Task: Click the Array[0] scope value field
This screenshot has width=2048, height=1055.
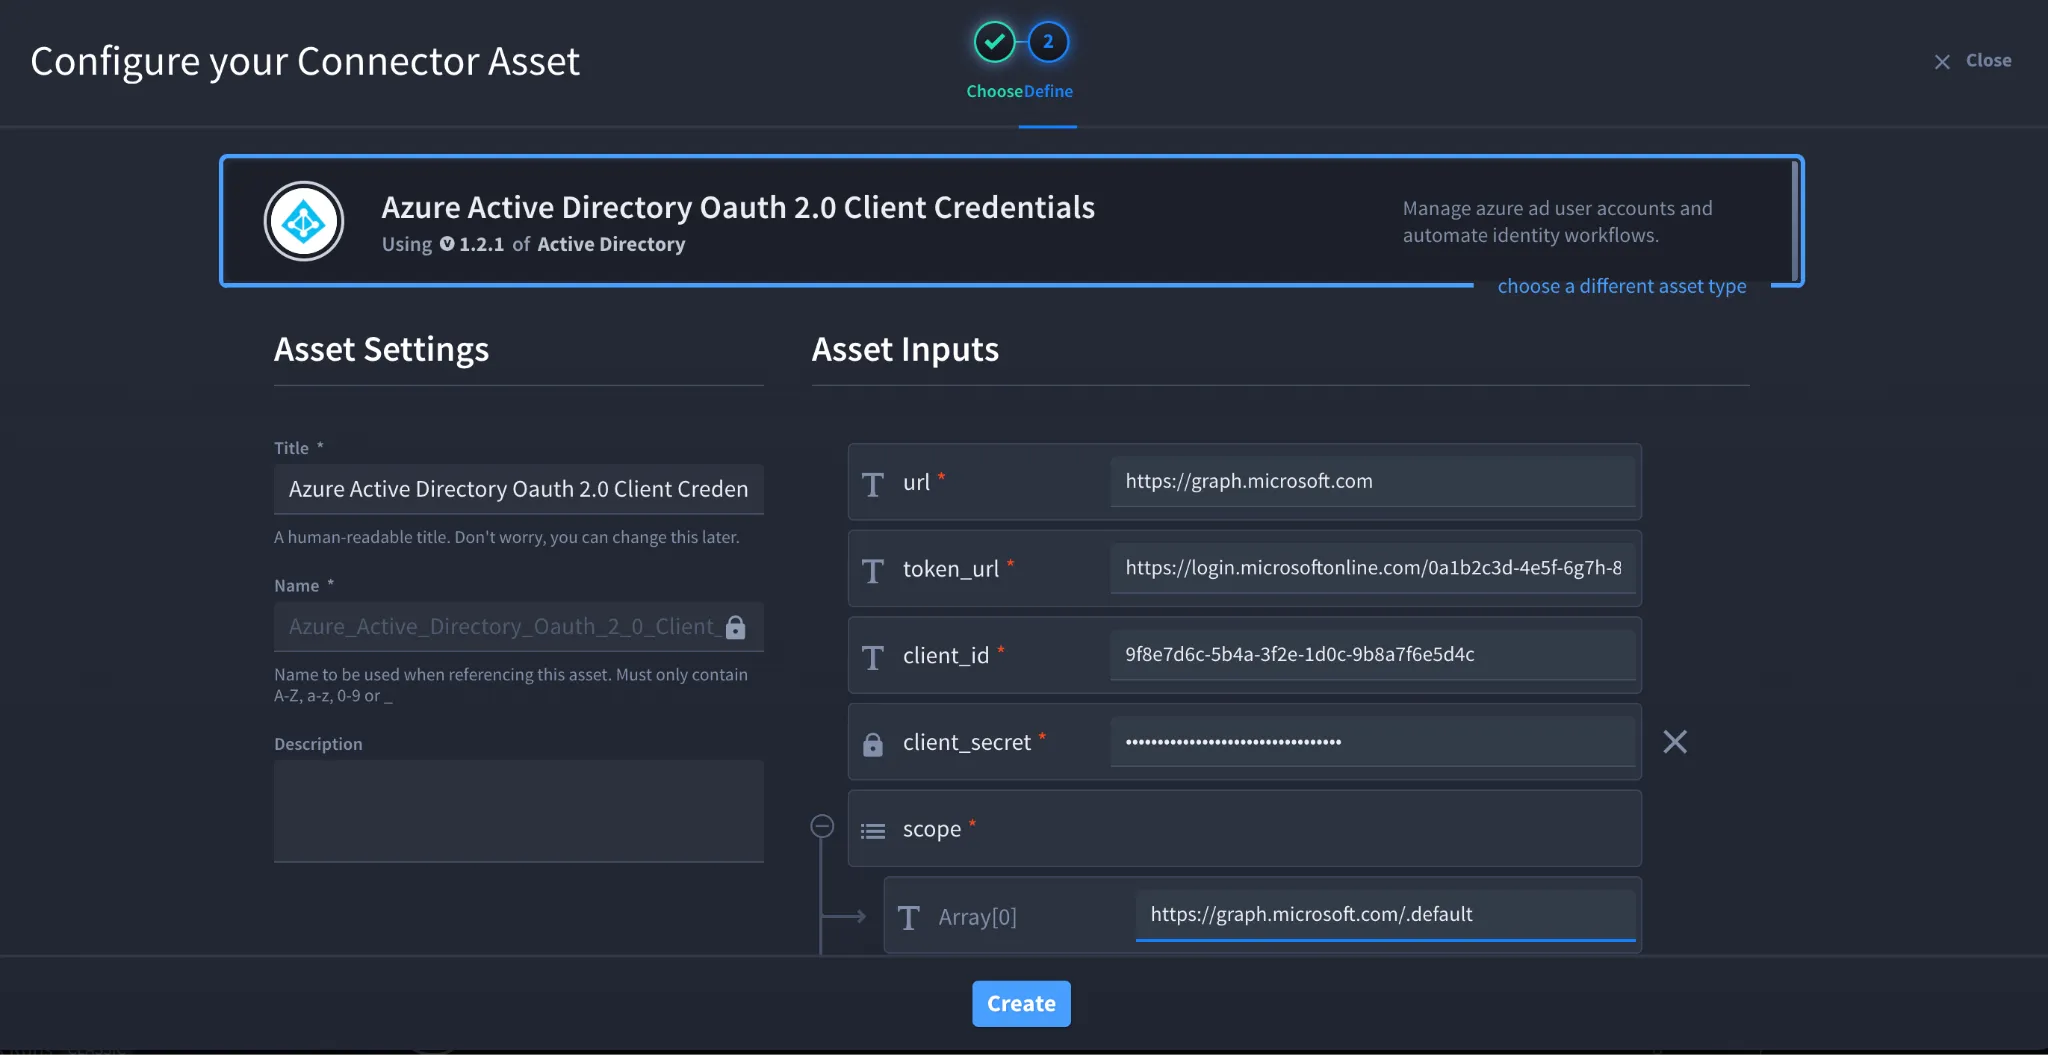Action: pos(1385,914)
